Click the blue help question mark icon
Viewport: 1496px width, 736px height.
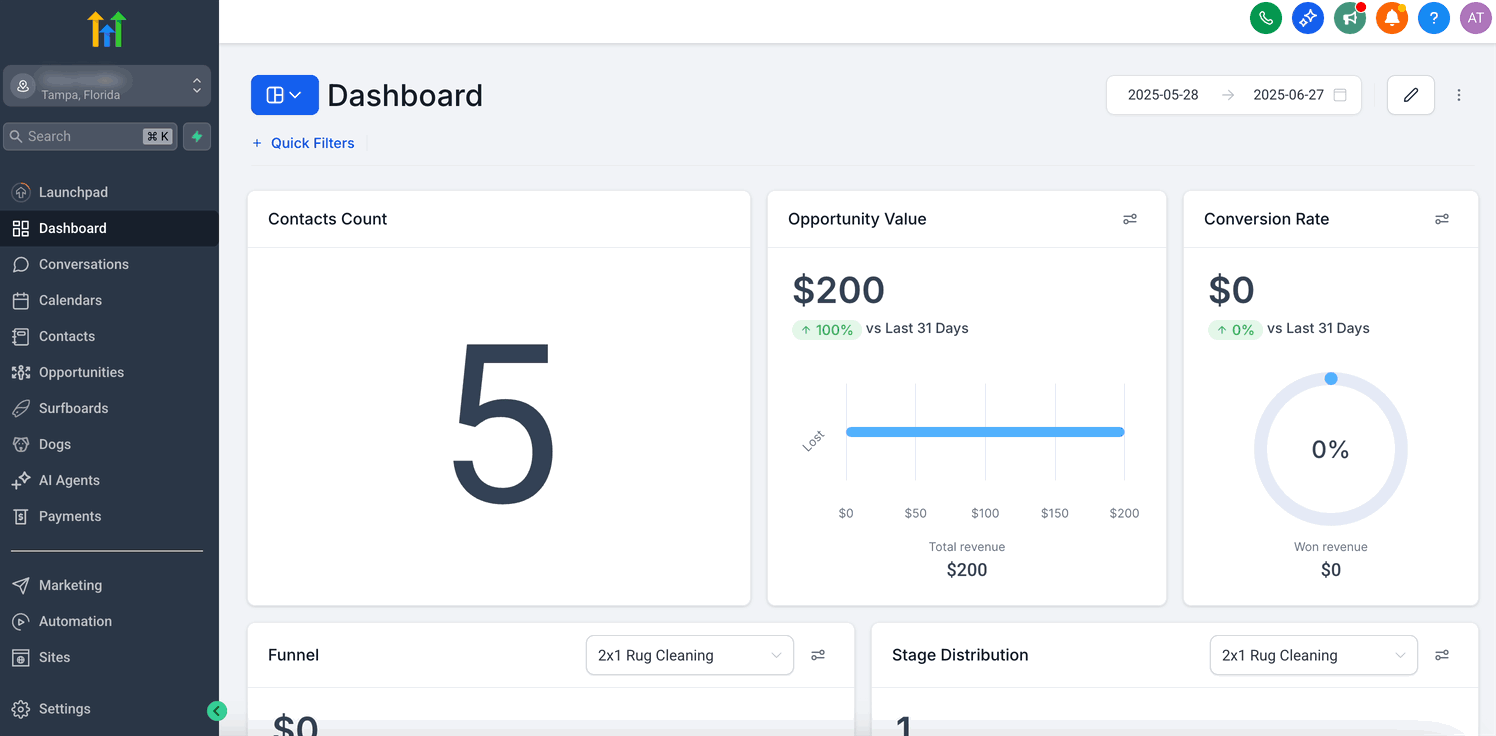pyautogui.click(x=1434, y=18)
